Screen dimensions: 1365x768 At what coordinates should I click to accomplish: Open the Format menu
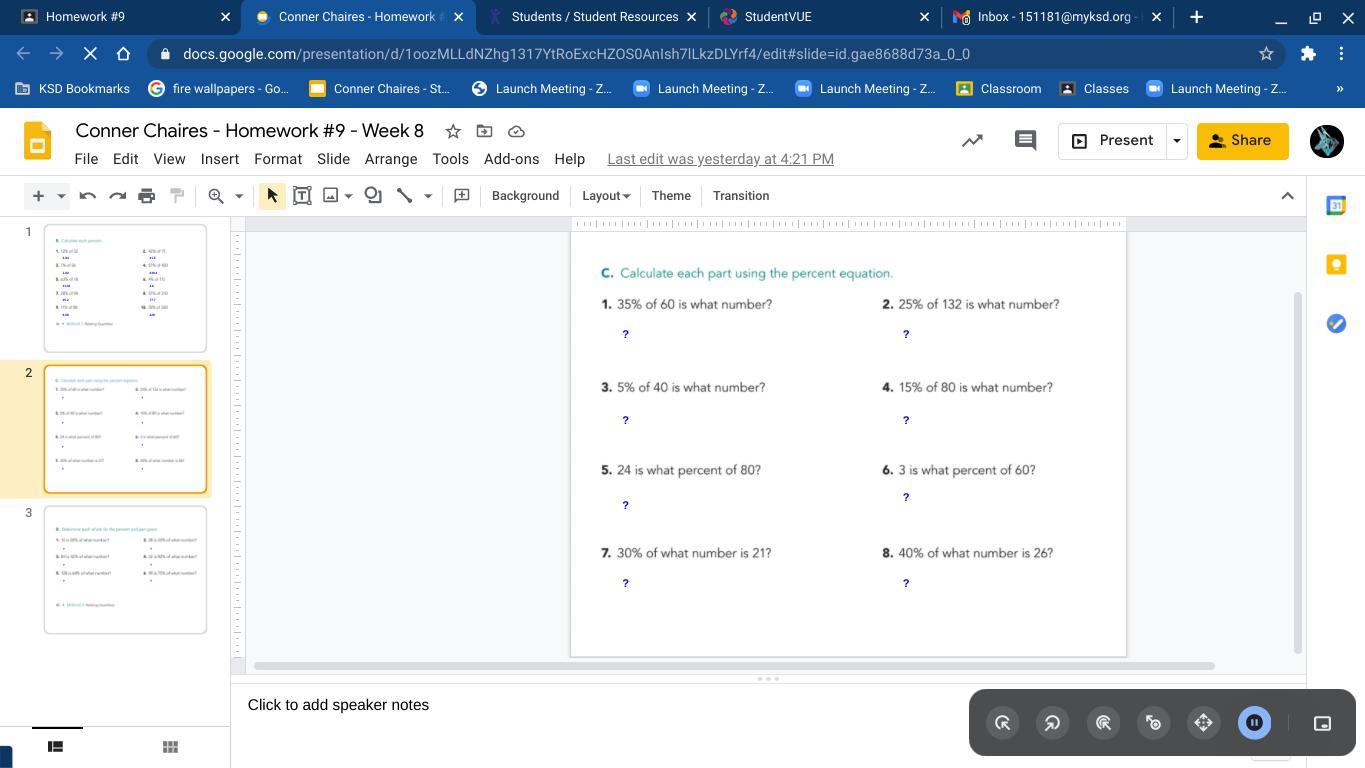pos(278,159)
